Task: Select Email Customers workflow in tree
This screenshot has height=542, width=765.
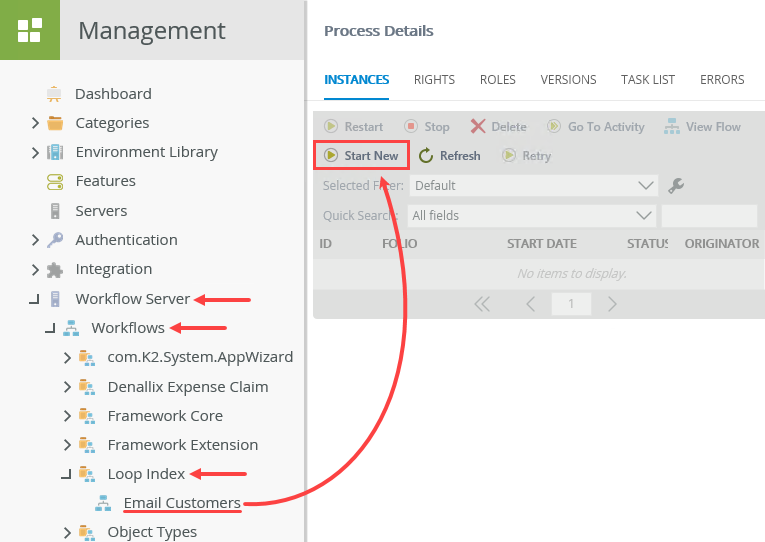Action: pos(182,503)
